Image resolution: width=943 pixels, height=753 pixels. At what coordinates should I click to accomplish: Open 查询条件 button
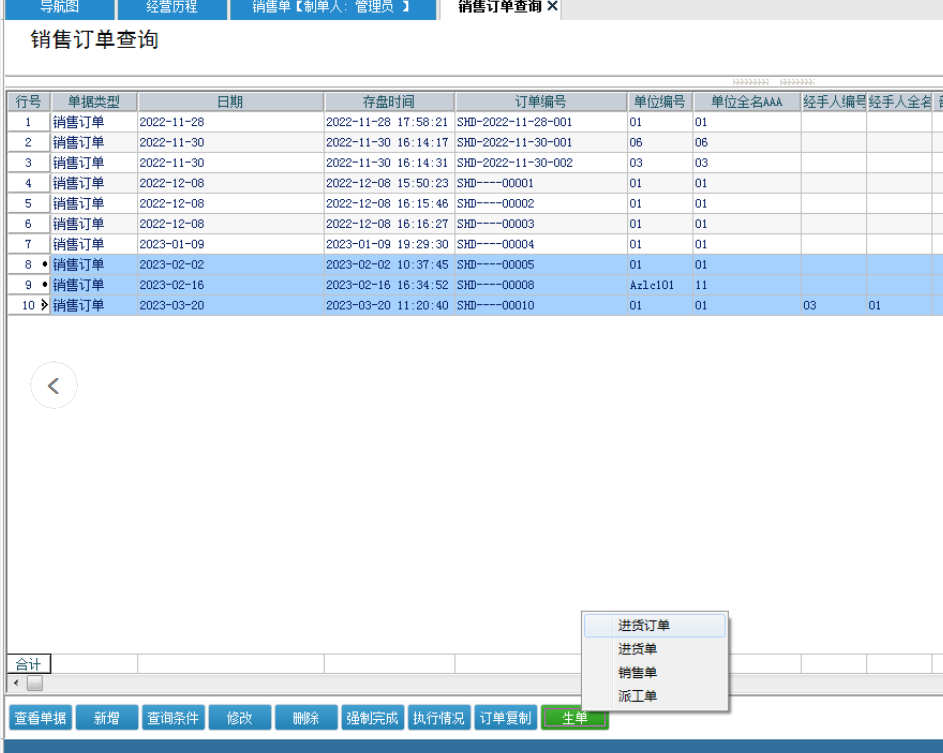173,718
